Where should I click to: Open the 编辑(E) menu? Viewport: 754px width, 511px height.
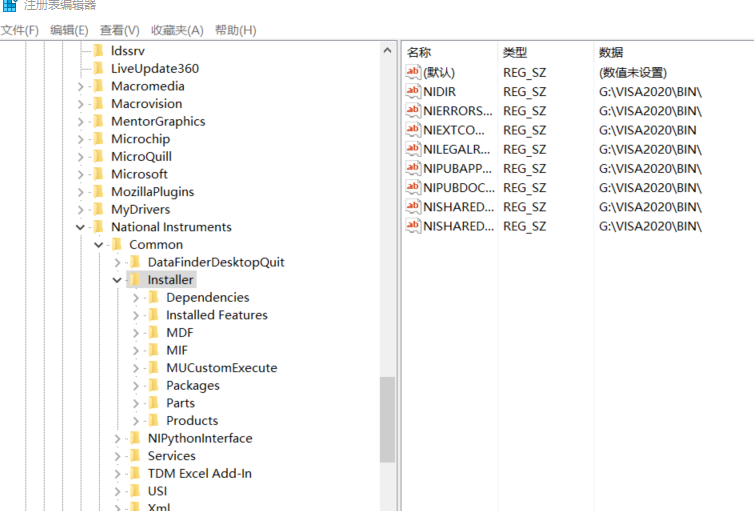tap(69, 30)
